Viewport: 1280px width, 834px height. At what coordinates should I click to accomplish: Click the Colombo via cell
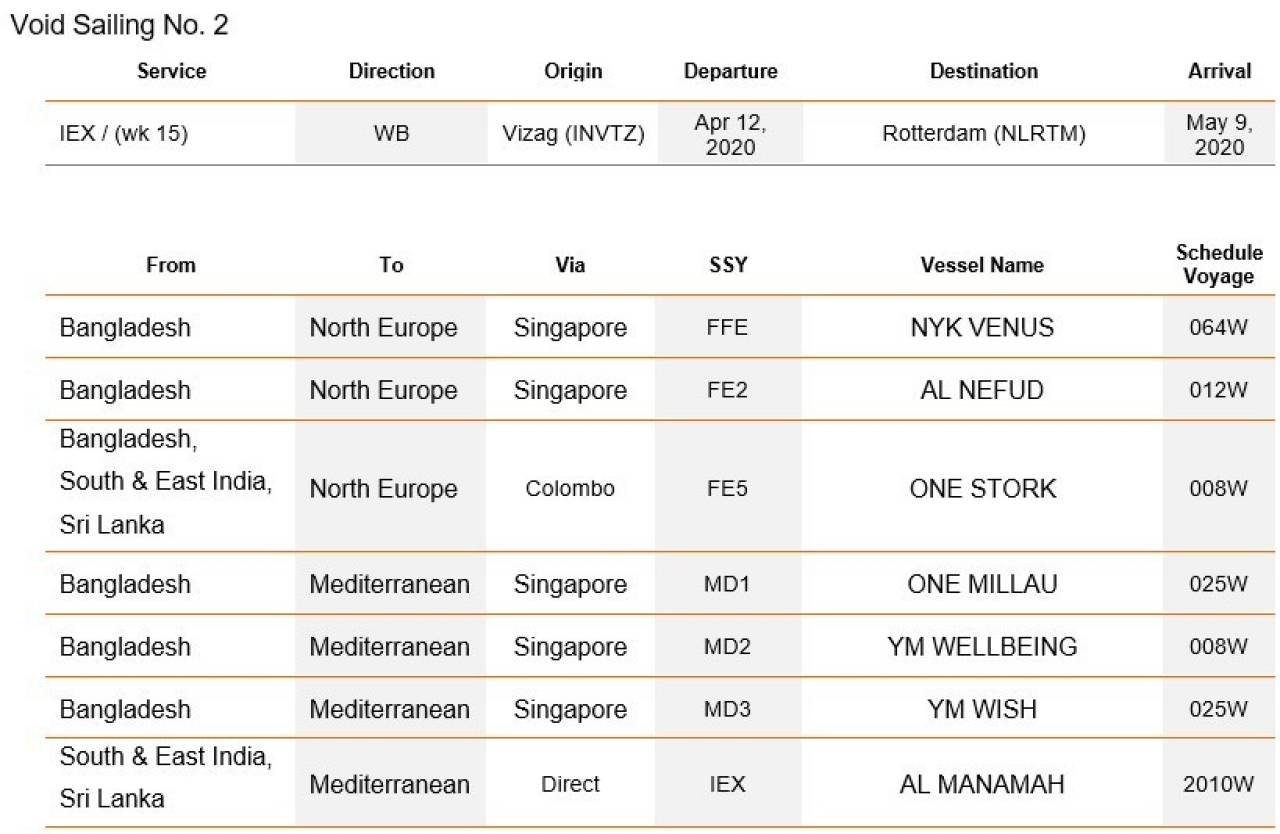pyautogui.click(x=570, y=489)
